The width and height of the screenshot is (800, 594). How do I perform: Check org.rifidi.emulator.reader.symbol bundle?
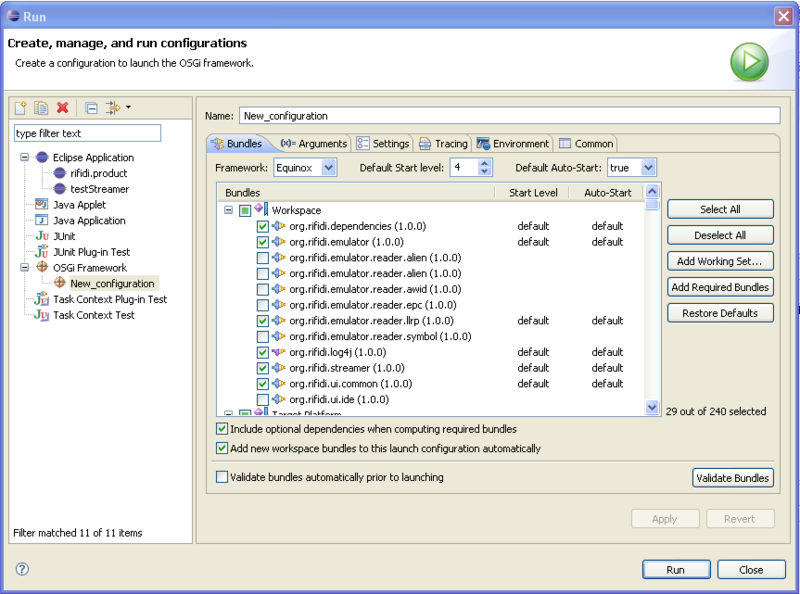click(x=262, y=337)
